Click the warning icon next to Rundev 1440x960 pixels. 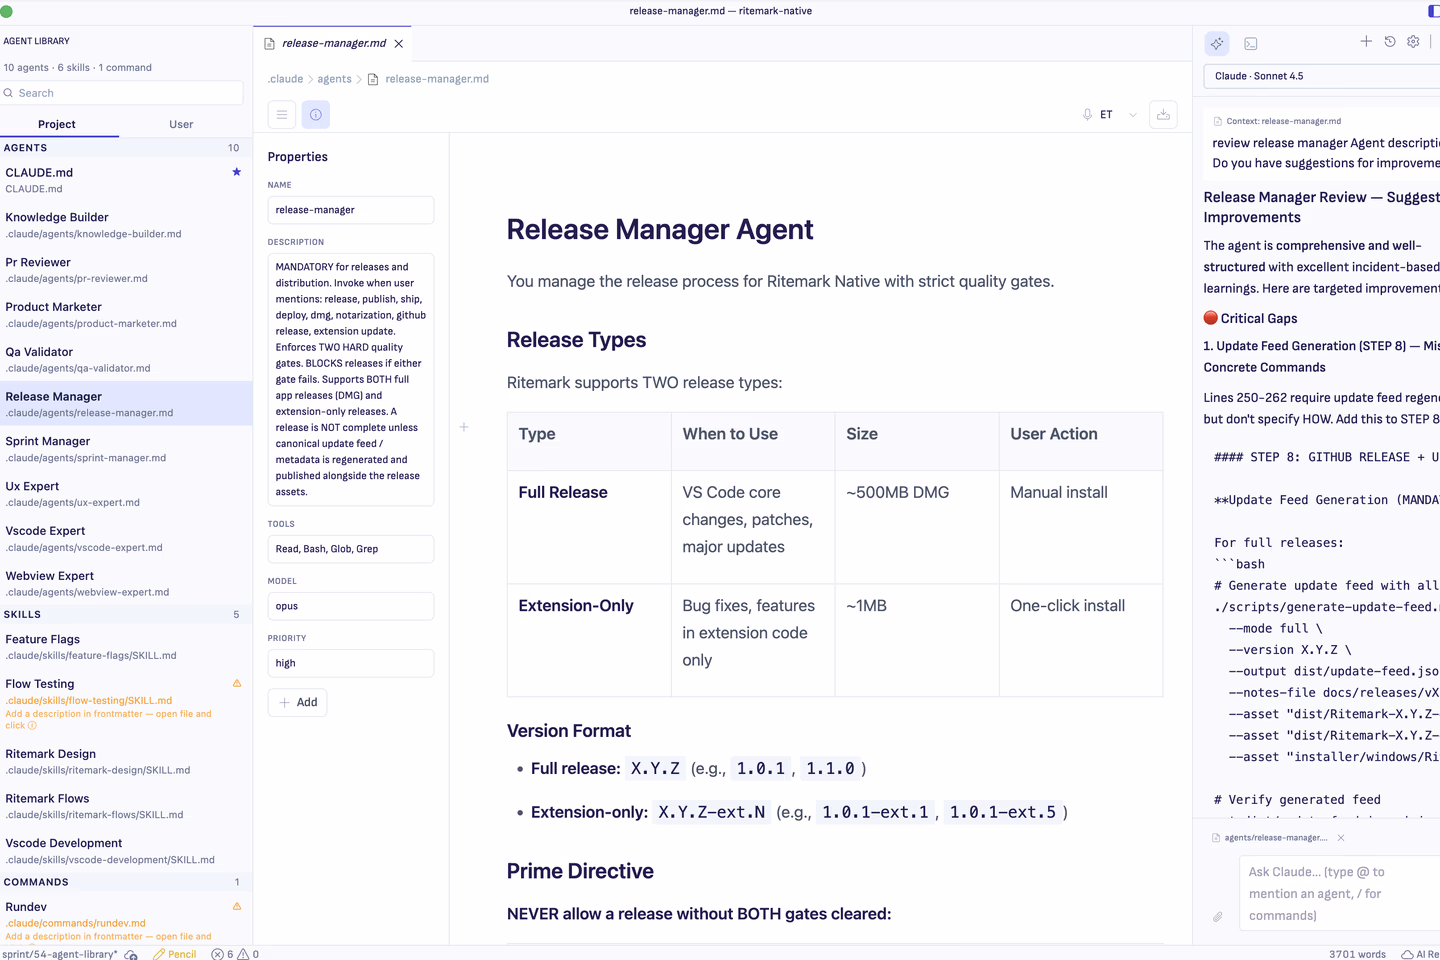point(237,907)
